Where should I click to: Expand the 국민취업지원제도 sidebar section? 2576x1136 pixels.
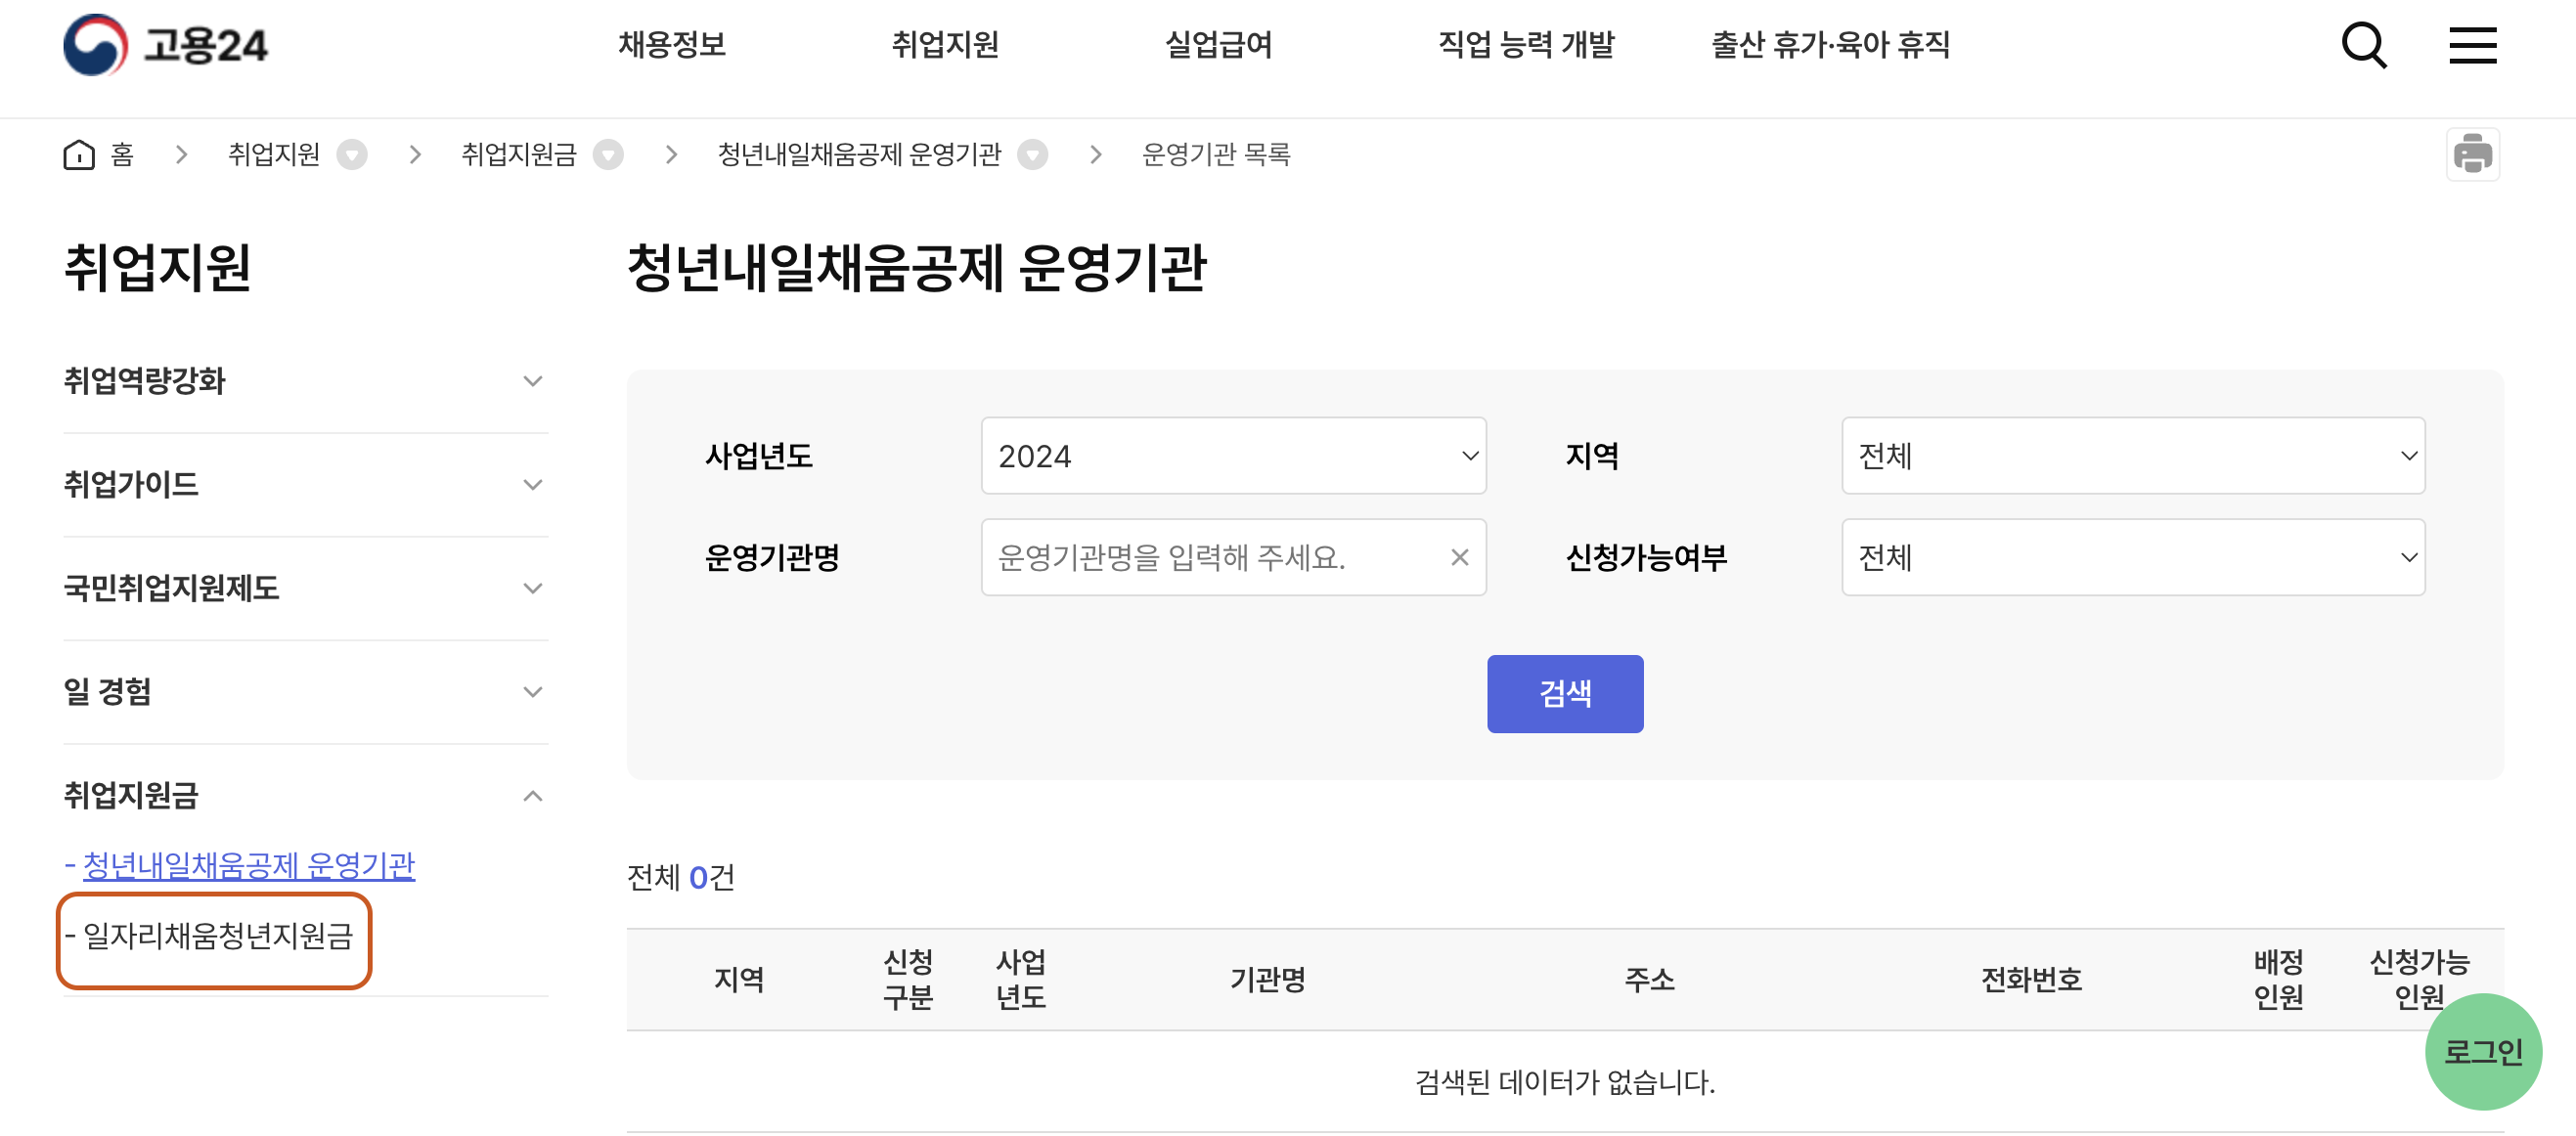click(306, 588)
